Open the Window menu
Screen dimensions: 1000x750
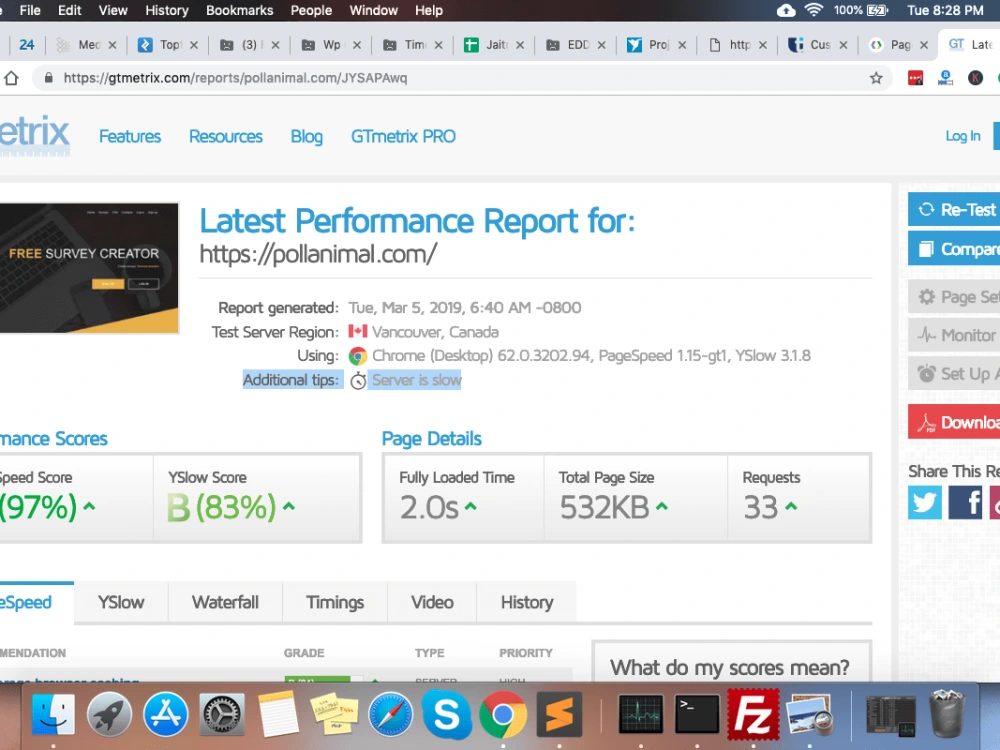pos(374,10)
